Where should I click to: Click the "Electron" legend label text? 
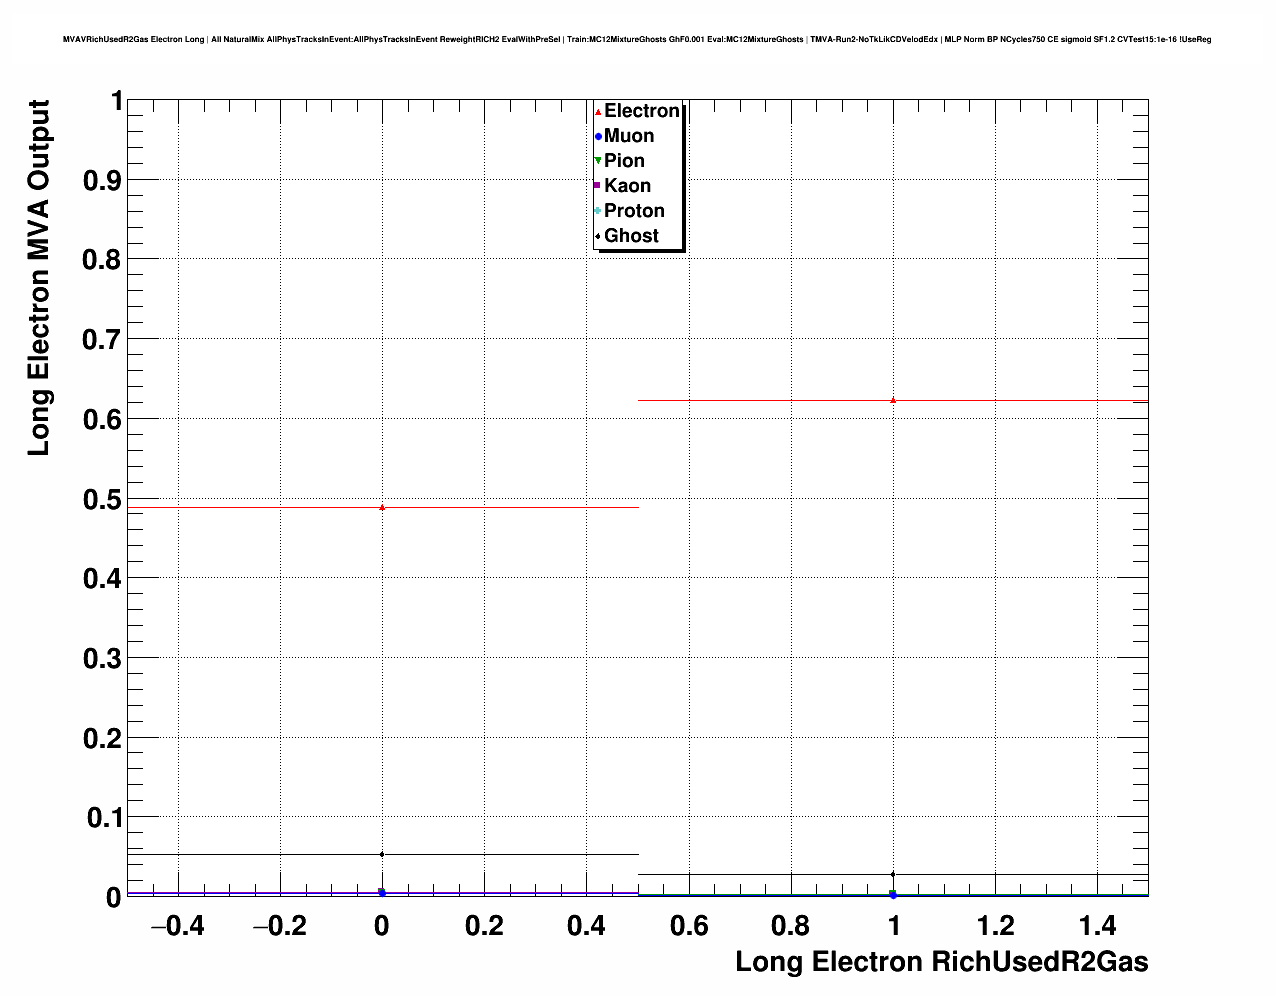(642, 111)
